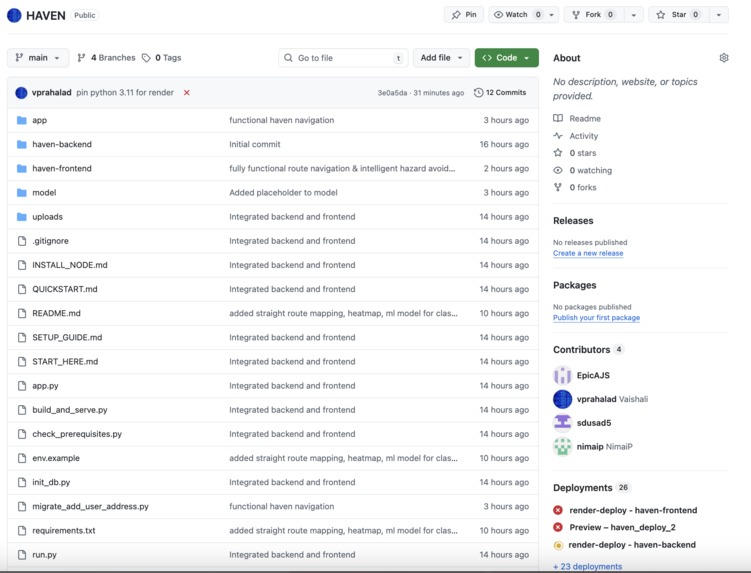Viewport: 751px width, 573px height.
Task: Open run.py file
Action: (45, 555)
